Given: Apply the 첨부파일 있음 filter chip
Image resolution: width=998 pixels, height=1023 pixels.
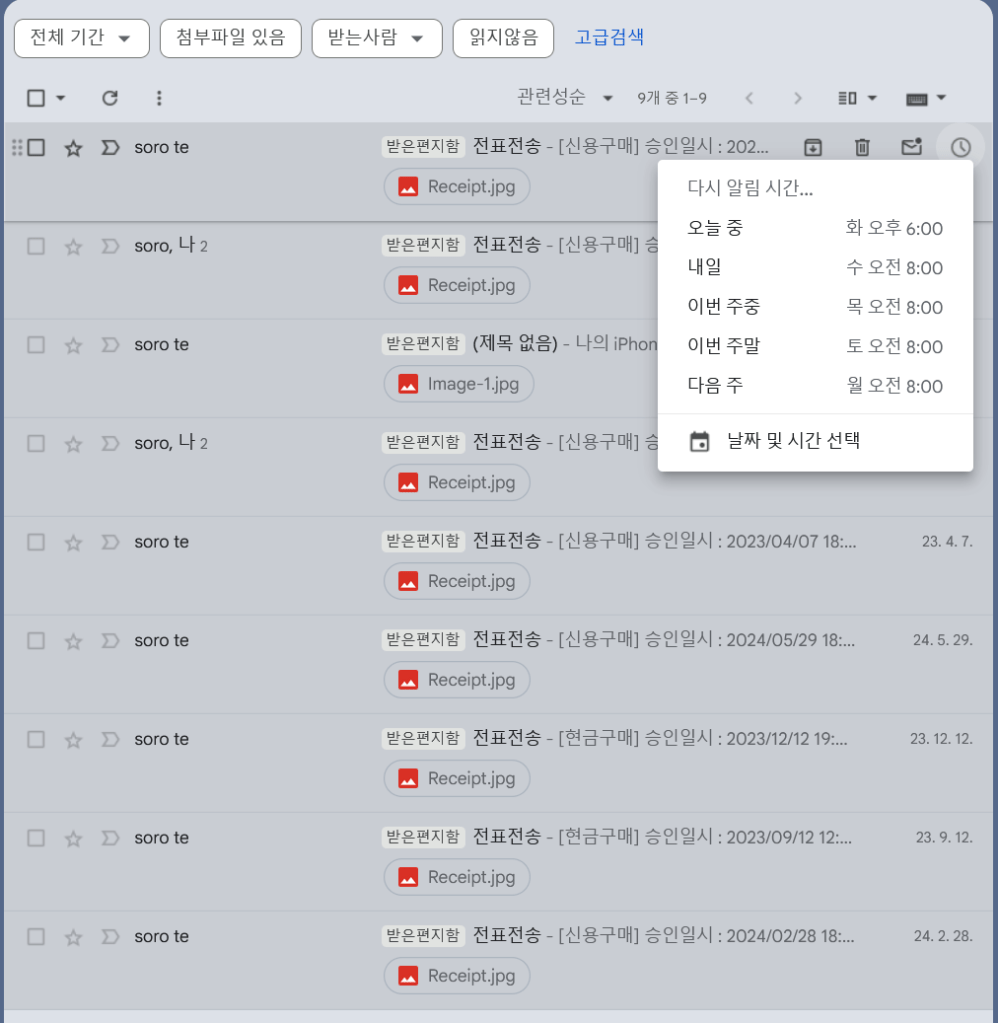Looking at the screenshot, I should 230,38.
